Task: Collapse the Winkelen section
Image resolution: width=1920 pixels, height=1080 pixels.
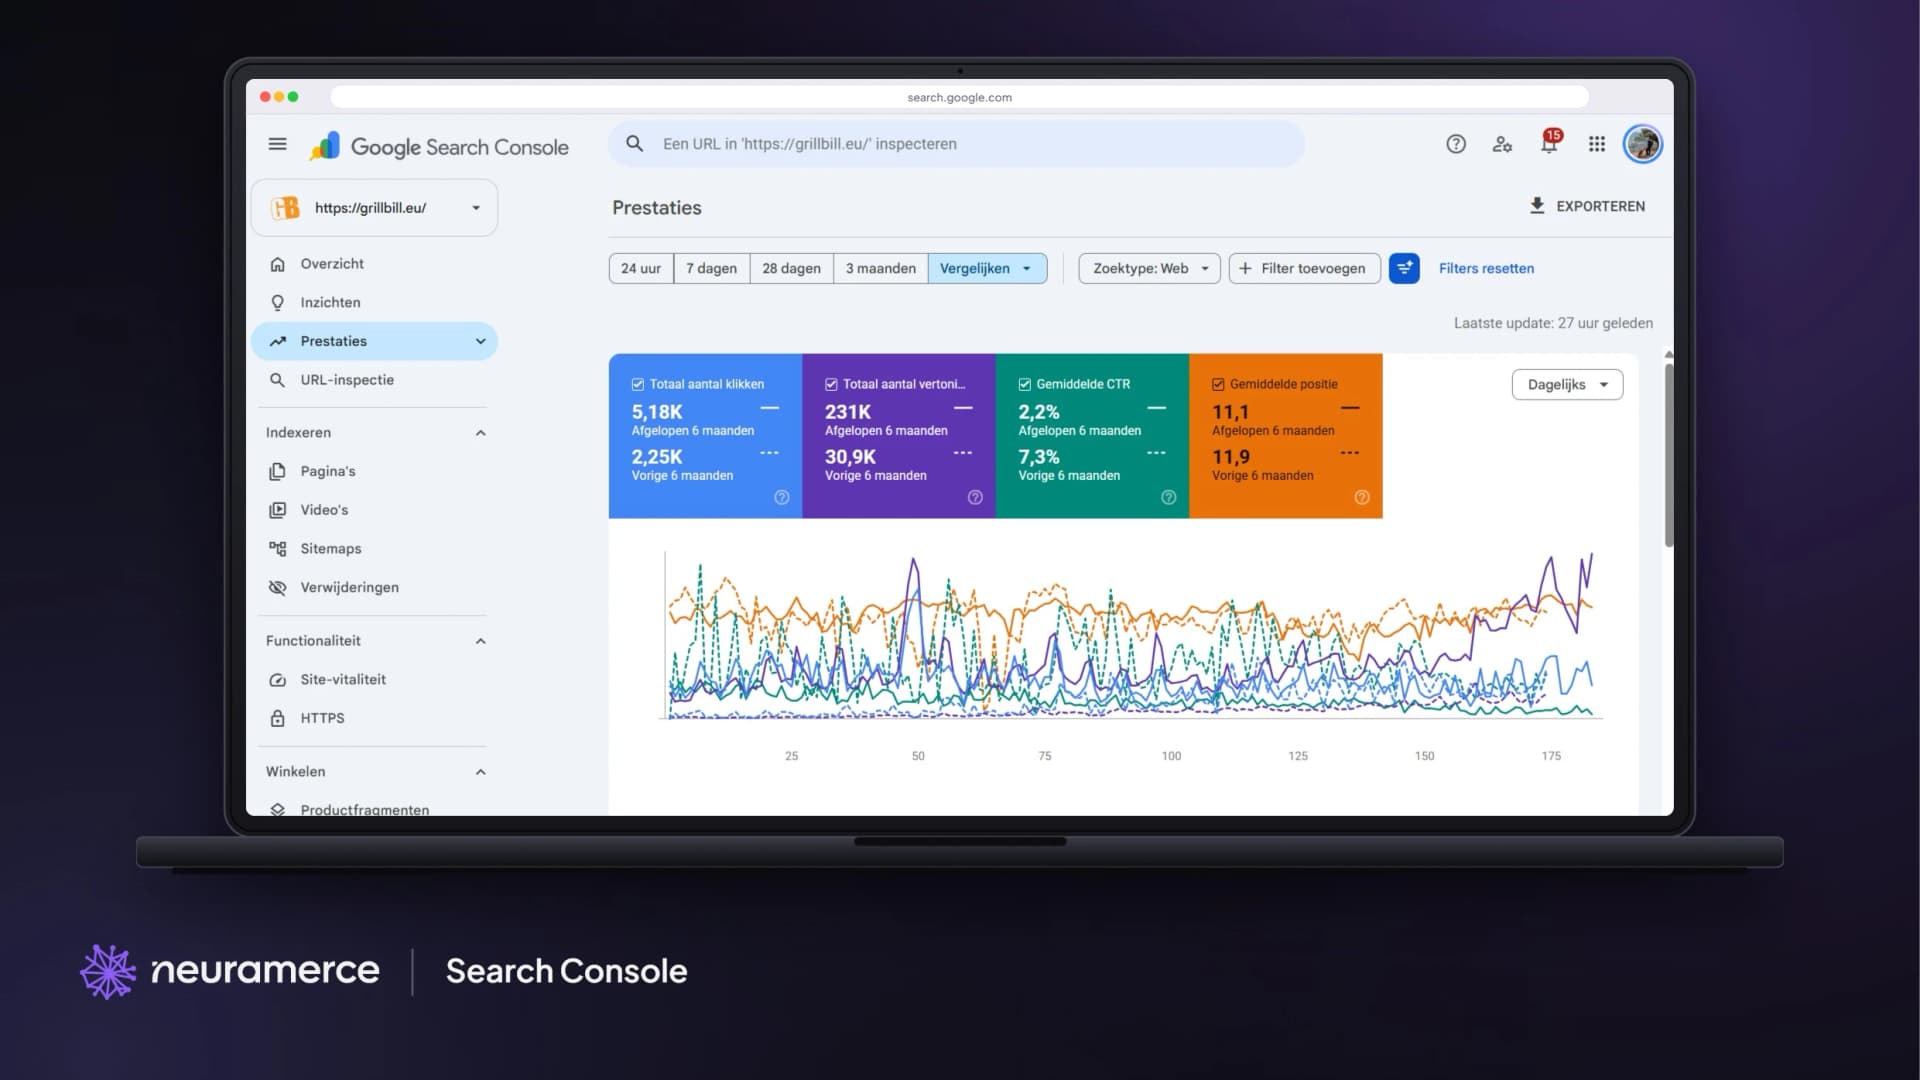Action: coord(480,772)
